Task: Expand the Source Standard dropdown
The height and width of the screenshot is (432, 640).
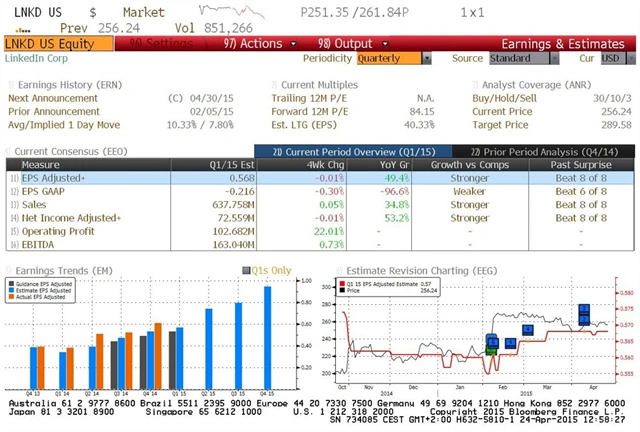Action: [524, 58]
